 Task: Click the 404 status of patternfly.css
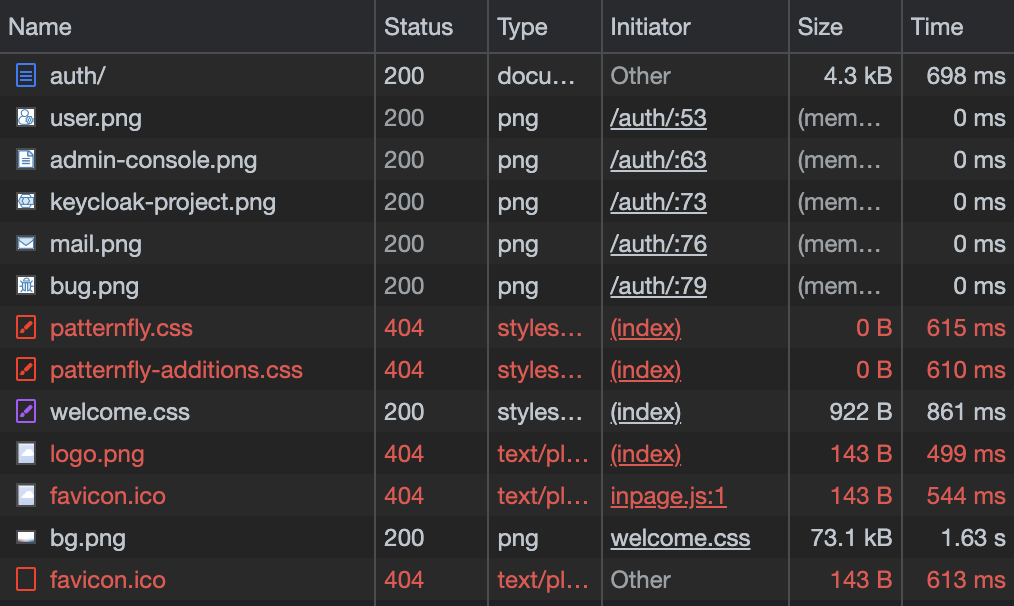(x=404, y=328)
